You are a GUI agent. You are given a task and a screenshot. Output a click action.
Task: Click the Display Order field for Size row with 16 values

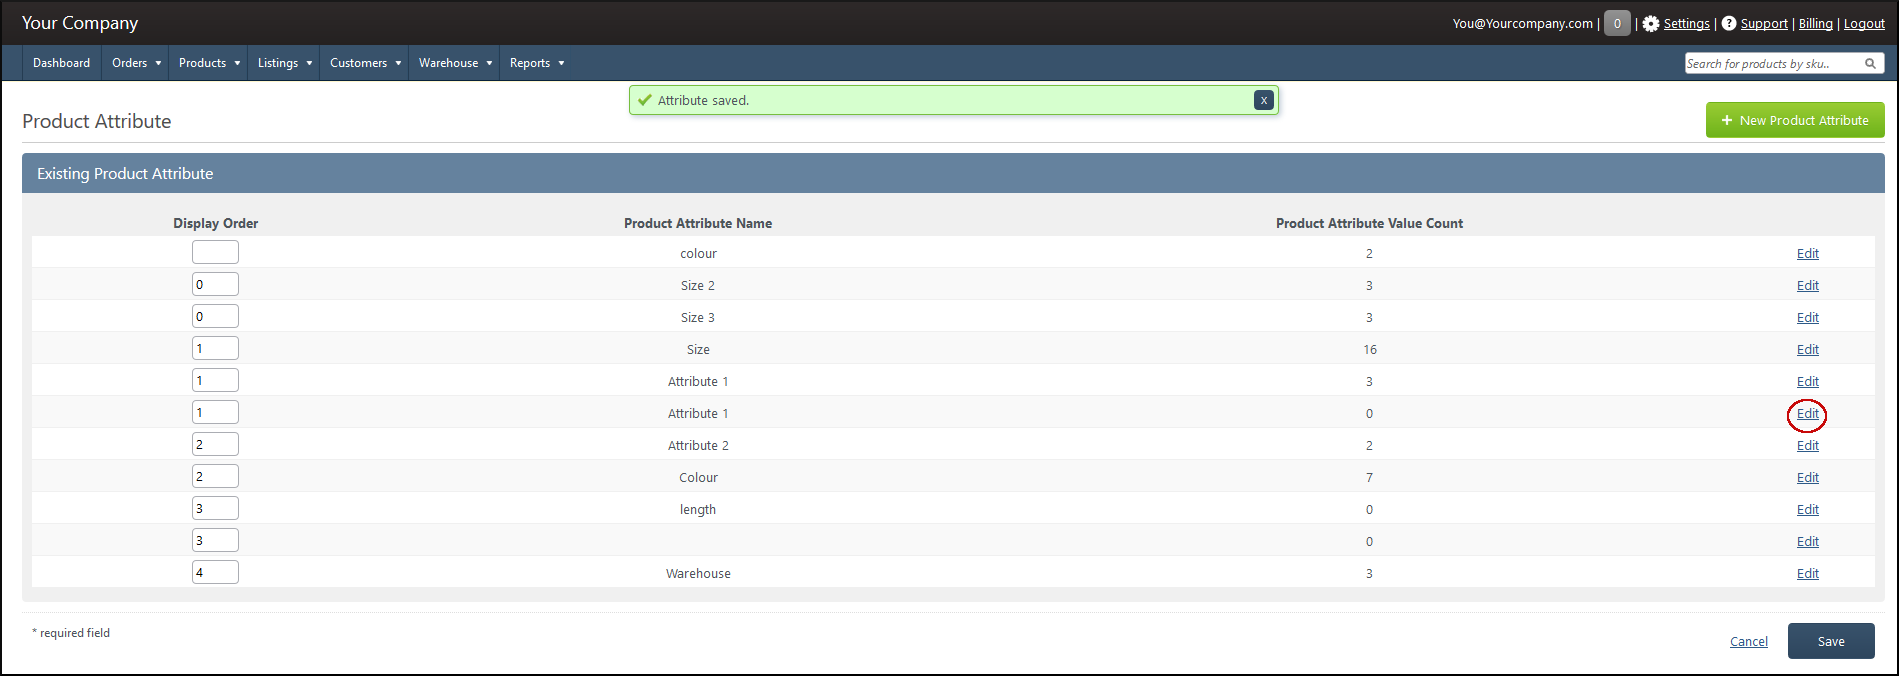(215, 348)
